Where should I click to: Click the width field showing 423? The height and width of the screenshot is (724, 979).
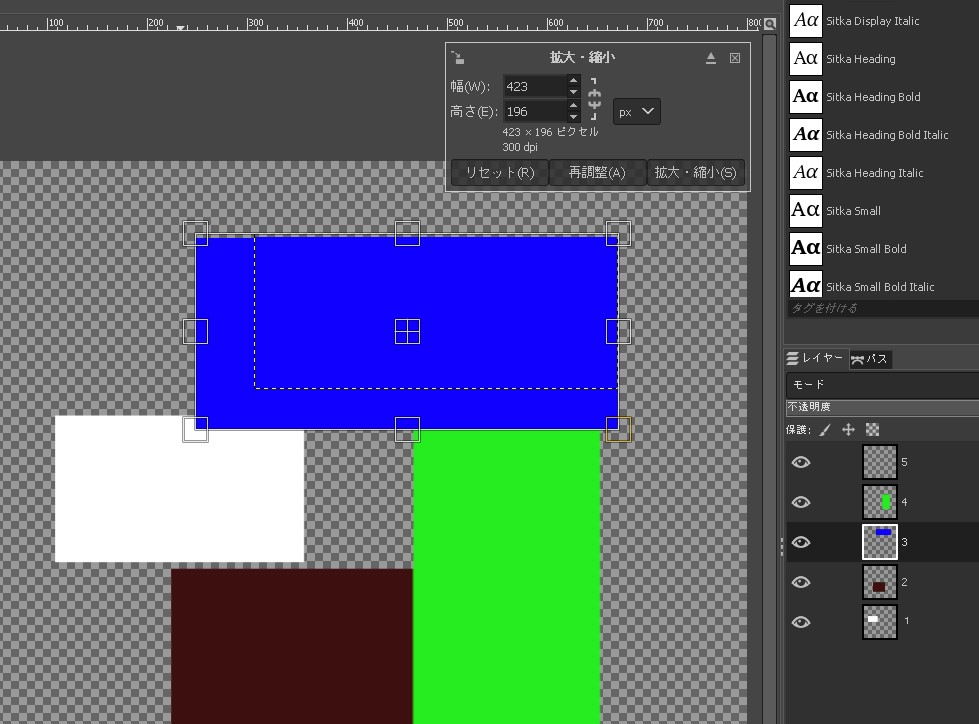pos(535,86)
